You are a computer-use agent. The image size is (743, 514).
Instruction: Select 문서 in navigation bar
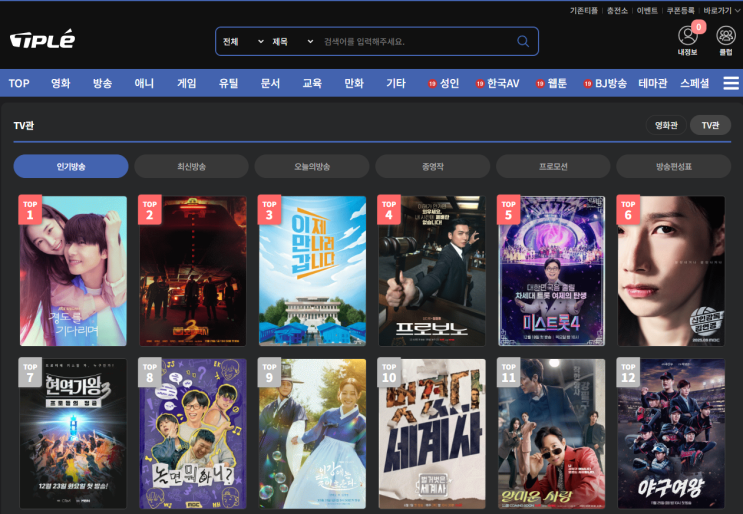(270, 83)
